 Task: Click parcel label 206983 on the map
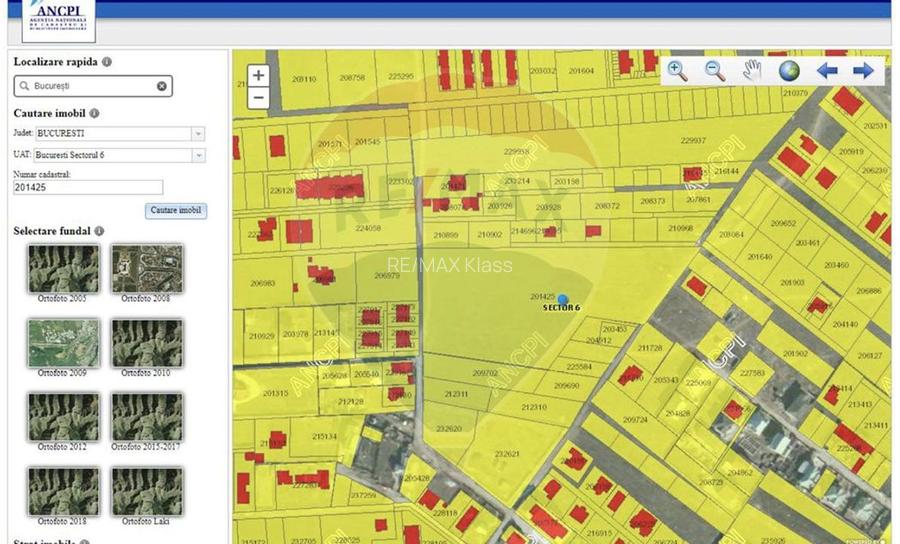[263, 283]
